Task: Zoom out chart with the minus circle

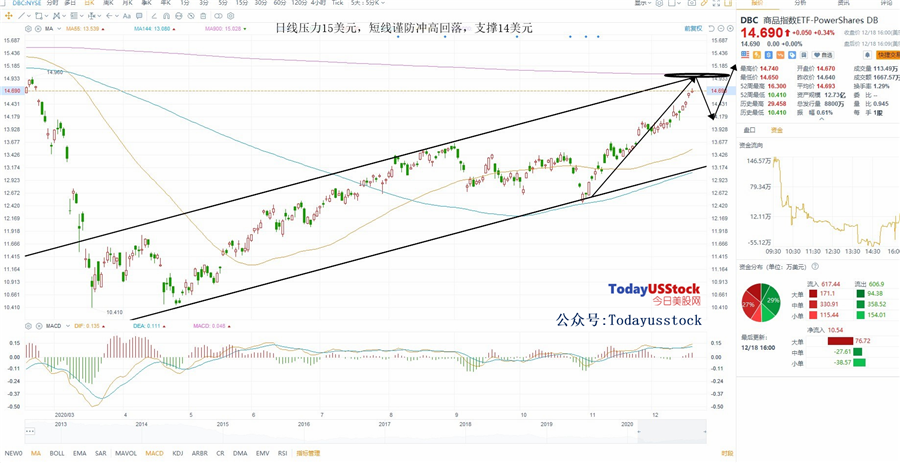Action: pos(720,29)
